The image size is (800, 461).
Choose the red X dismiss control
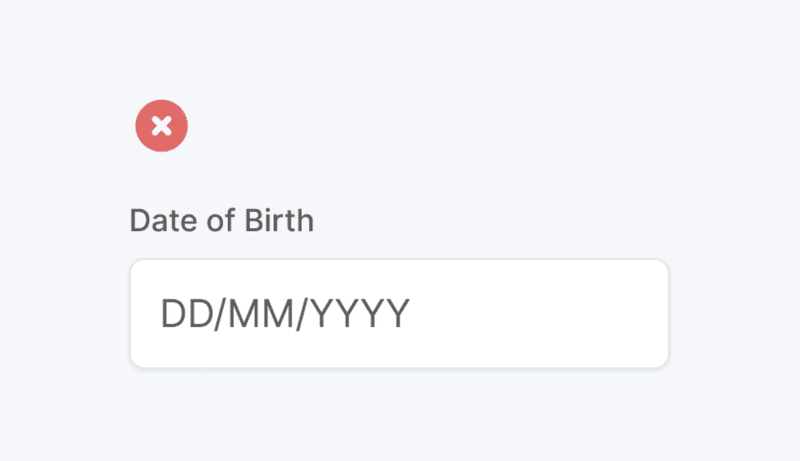pos(161,125)
